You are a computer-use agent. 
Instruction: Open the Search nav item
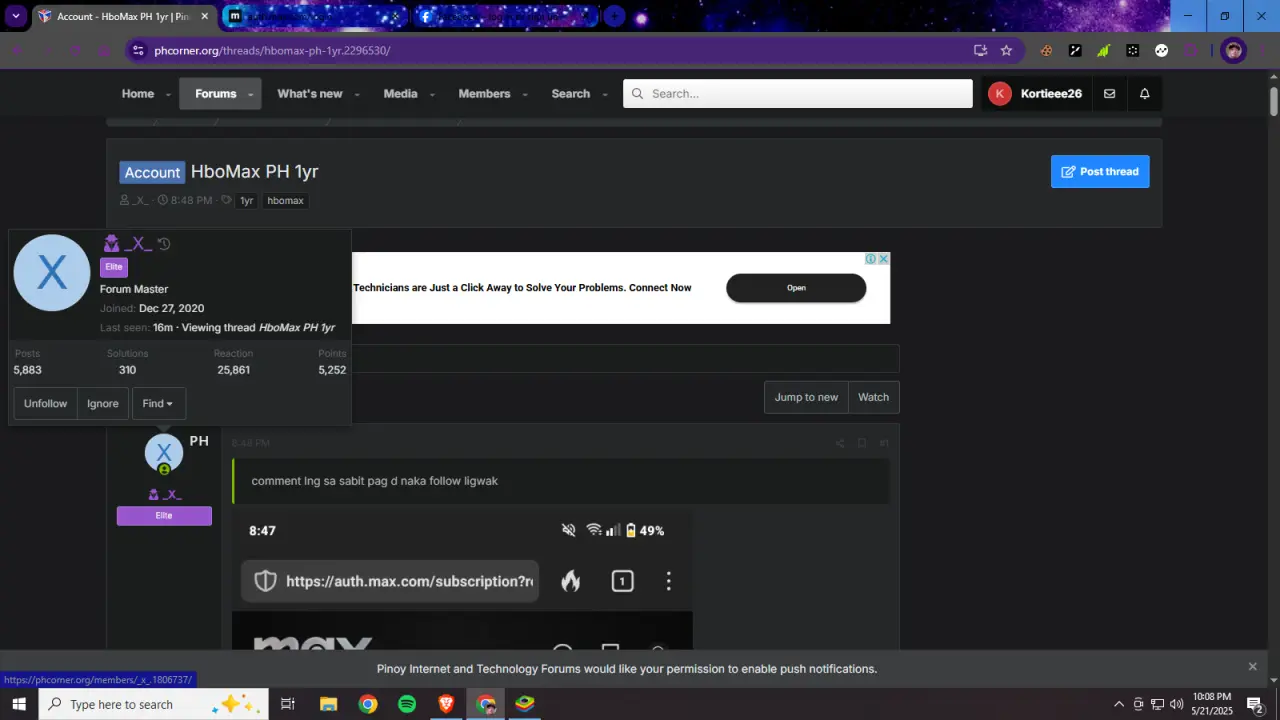point(571,93)
